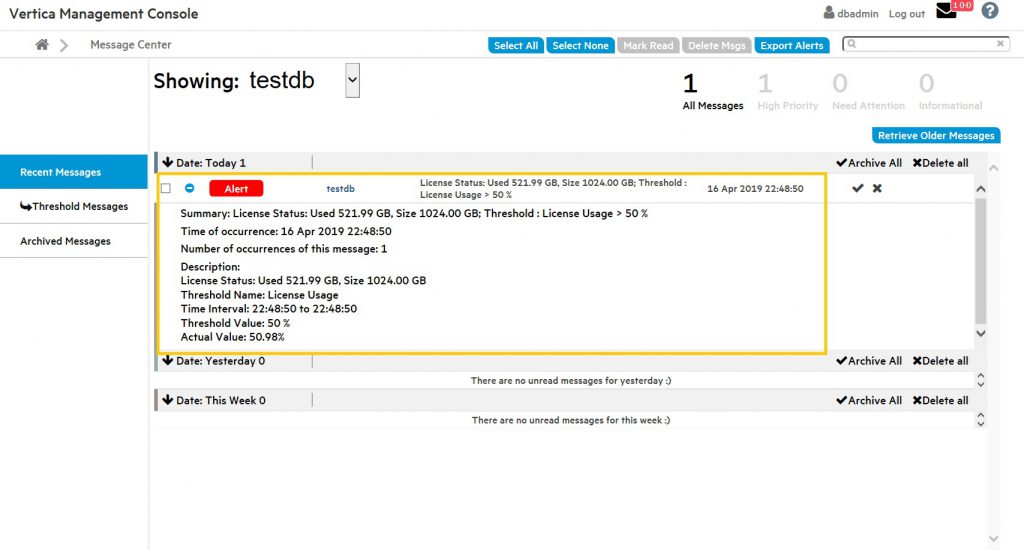Open the mail envelope notifications icon
The image size is (1024, 550).
[947, 12]
